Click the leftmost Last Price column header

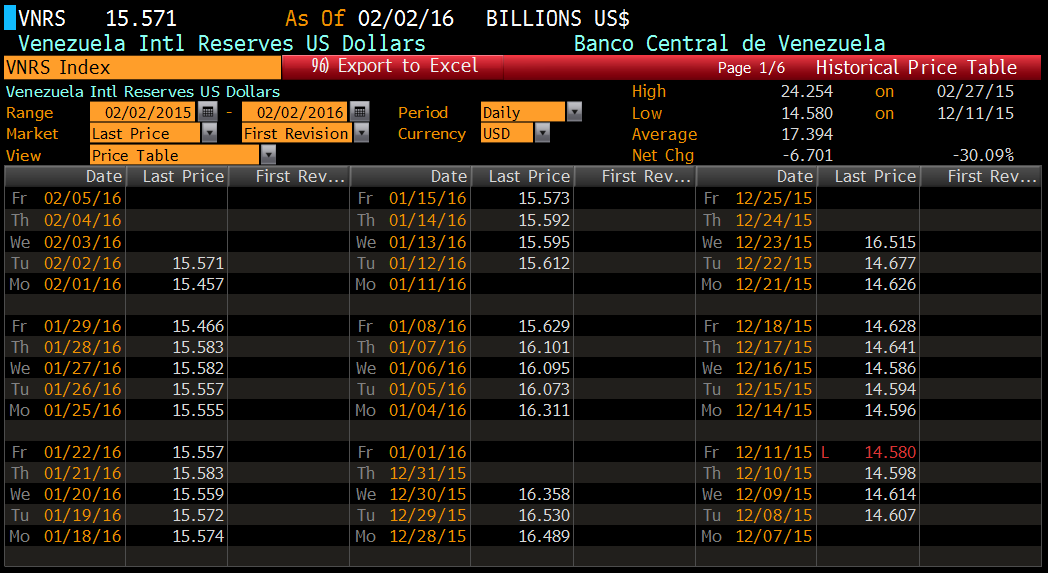click(x=176, y=177)
